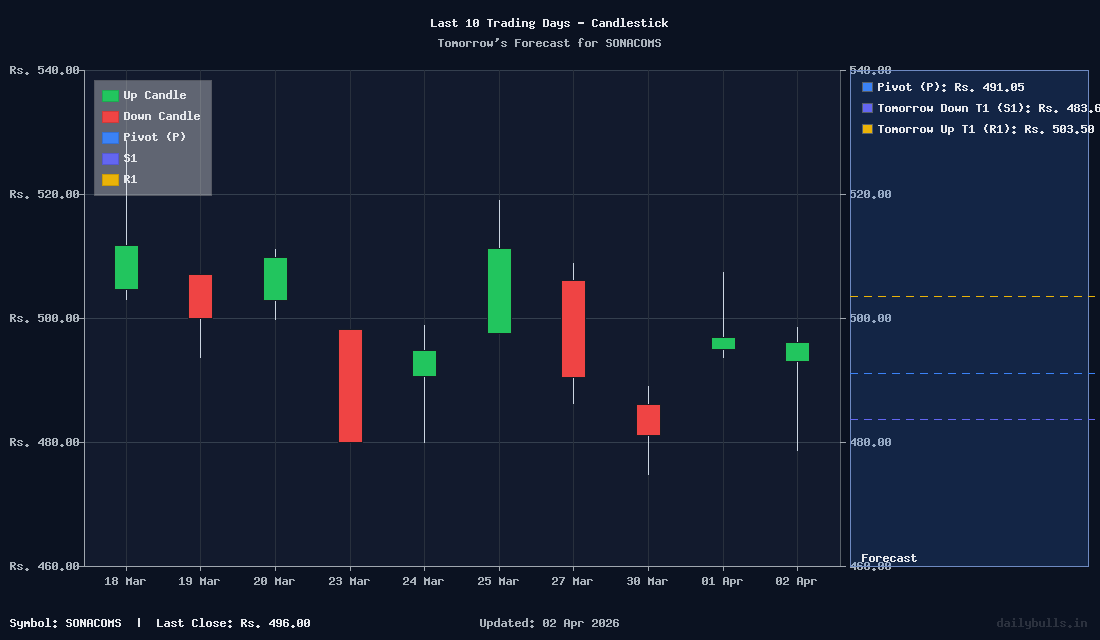Collapse the chart legend box
Image resolution: width=1100 pixels, height=640 pixels.
152,137
